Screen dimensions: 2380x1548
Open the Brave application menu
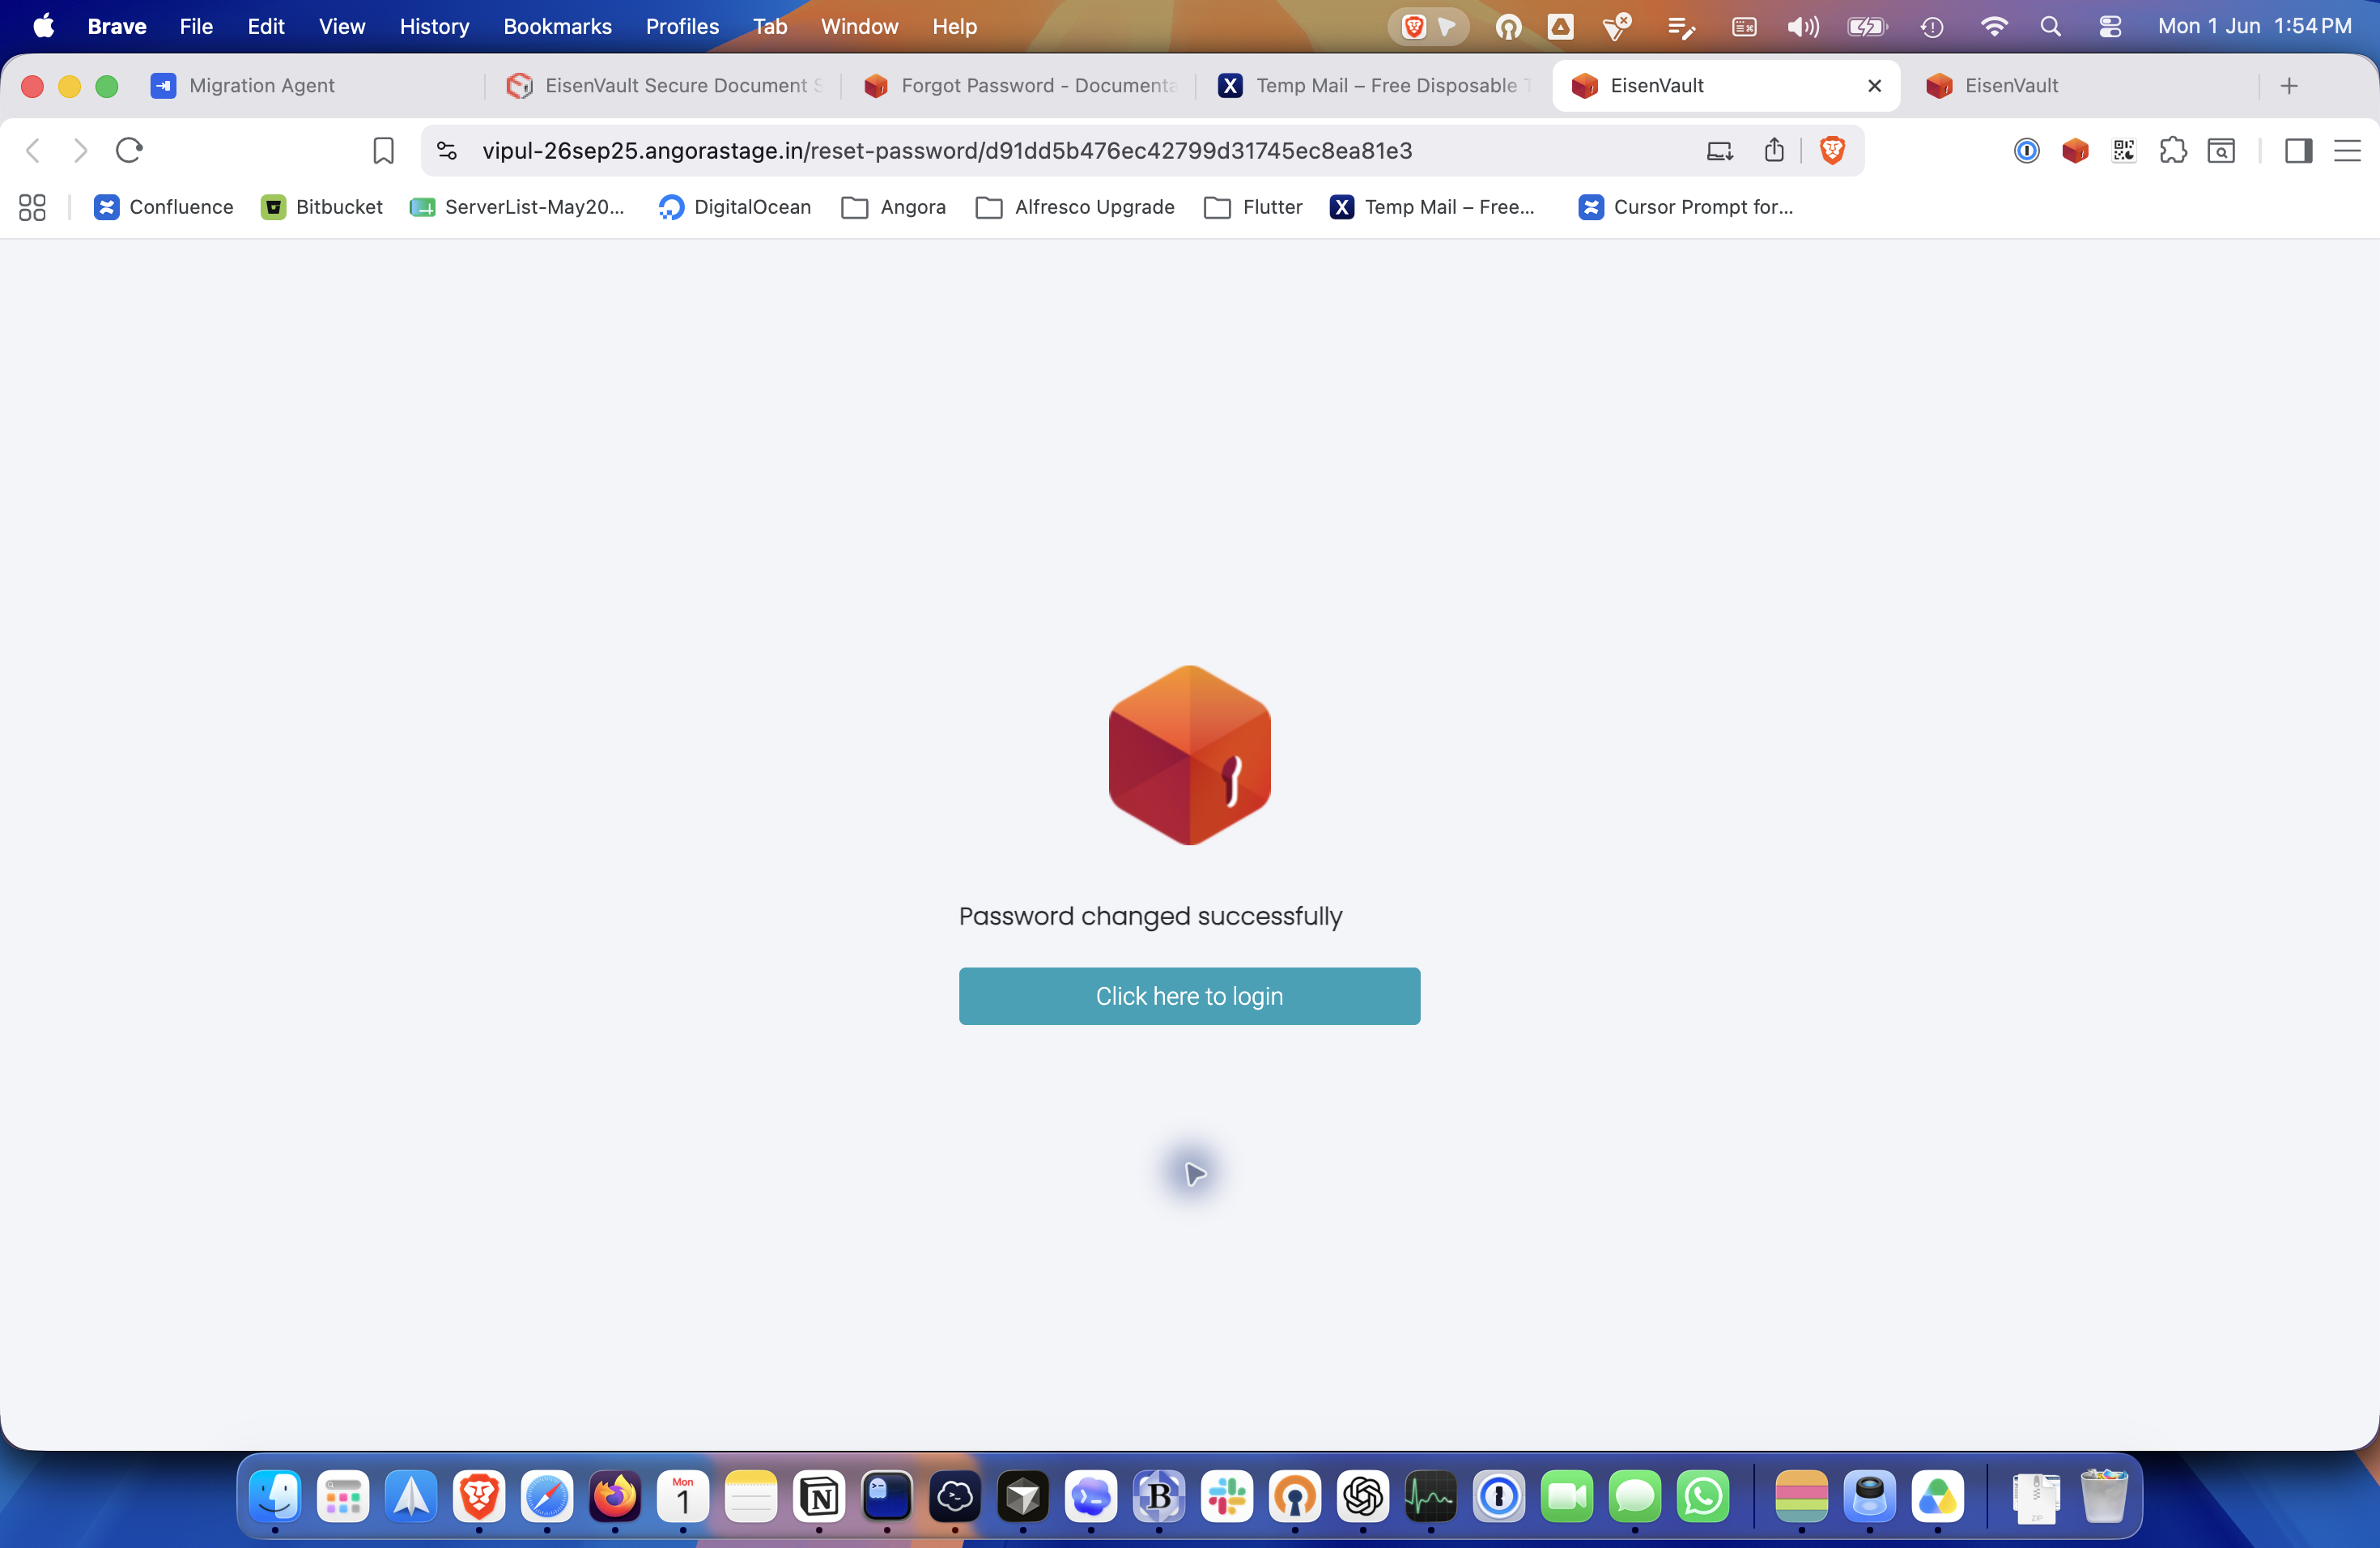[x=117, y=26]
